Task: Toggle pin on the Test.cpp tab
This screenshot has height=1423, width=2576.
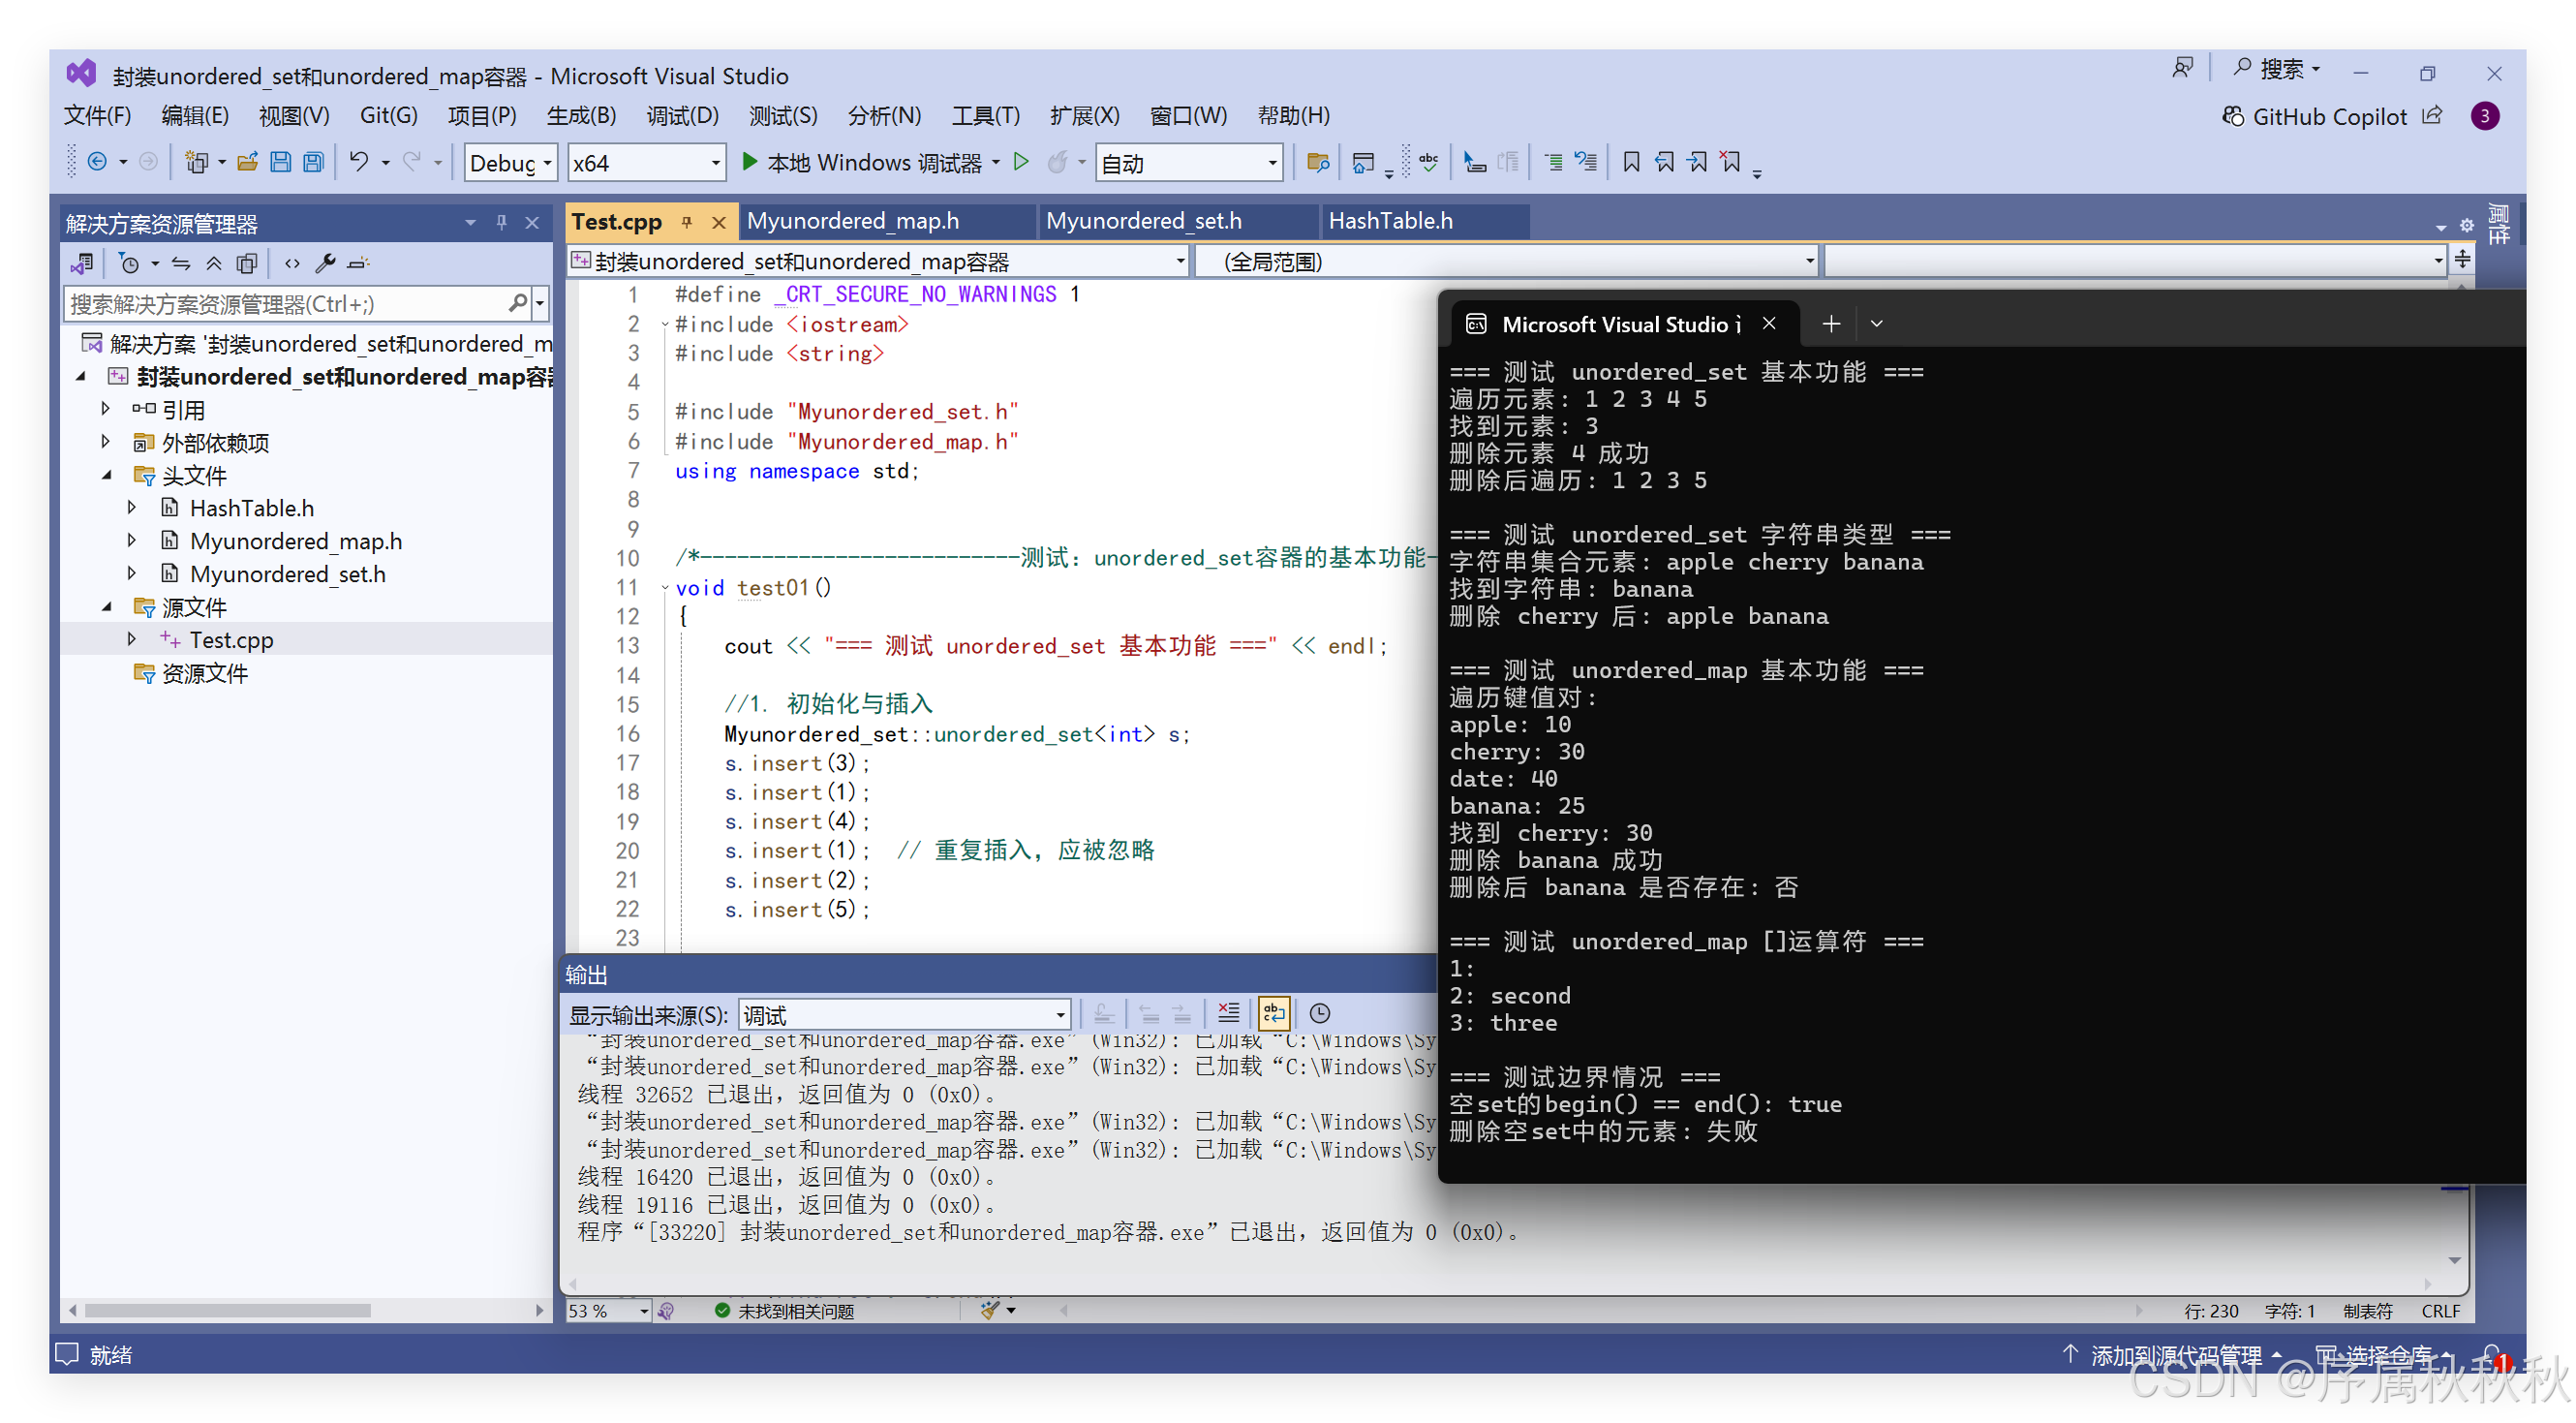Action: point(687,222)
